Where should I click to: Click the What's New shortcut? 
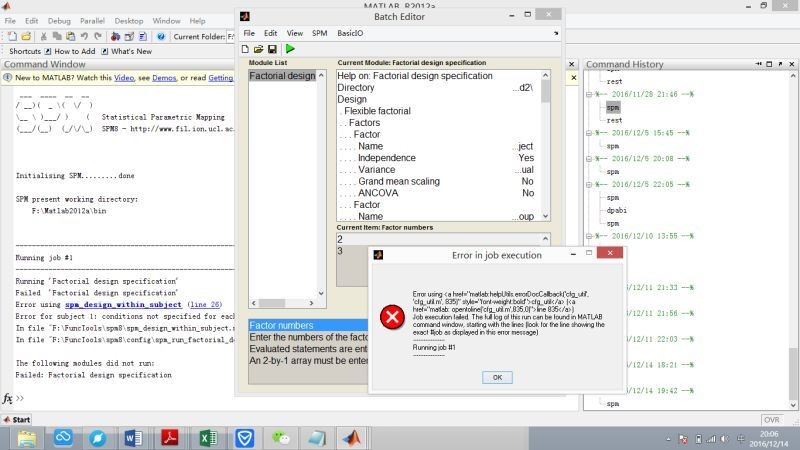click(x=127, y=51)
